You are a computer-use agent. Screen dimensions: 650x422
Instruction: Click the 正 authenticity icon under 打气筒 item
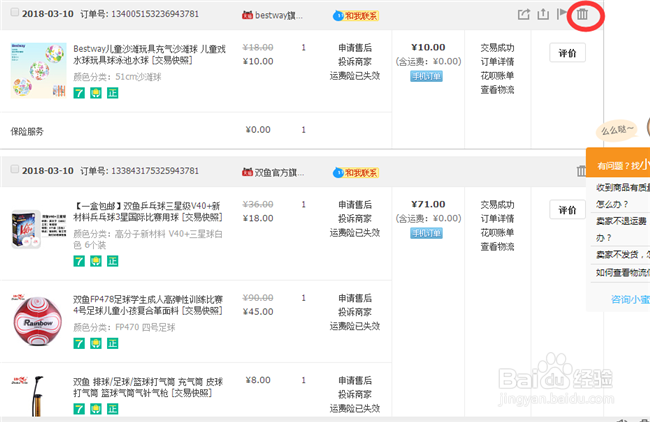tap(112, 409)
